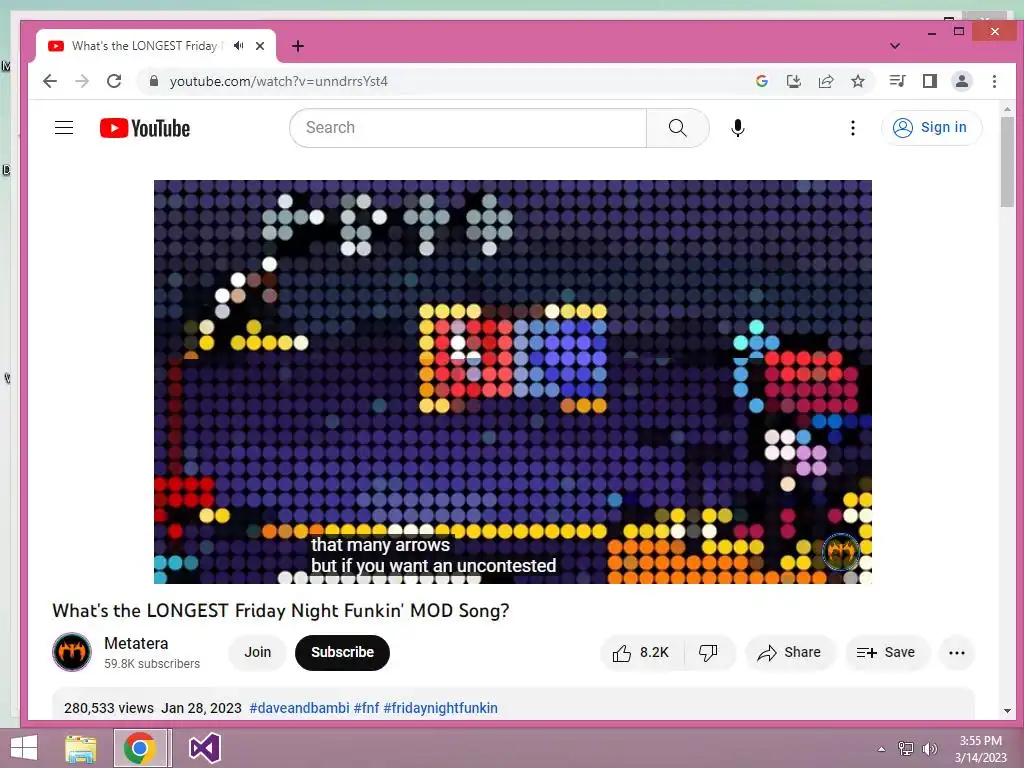Select the YouTube video tab
The image size is (1024, 768).
[155, 46]
